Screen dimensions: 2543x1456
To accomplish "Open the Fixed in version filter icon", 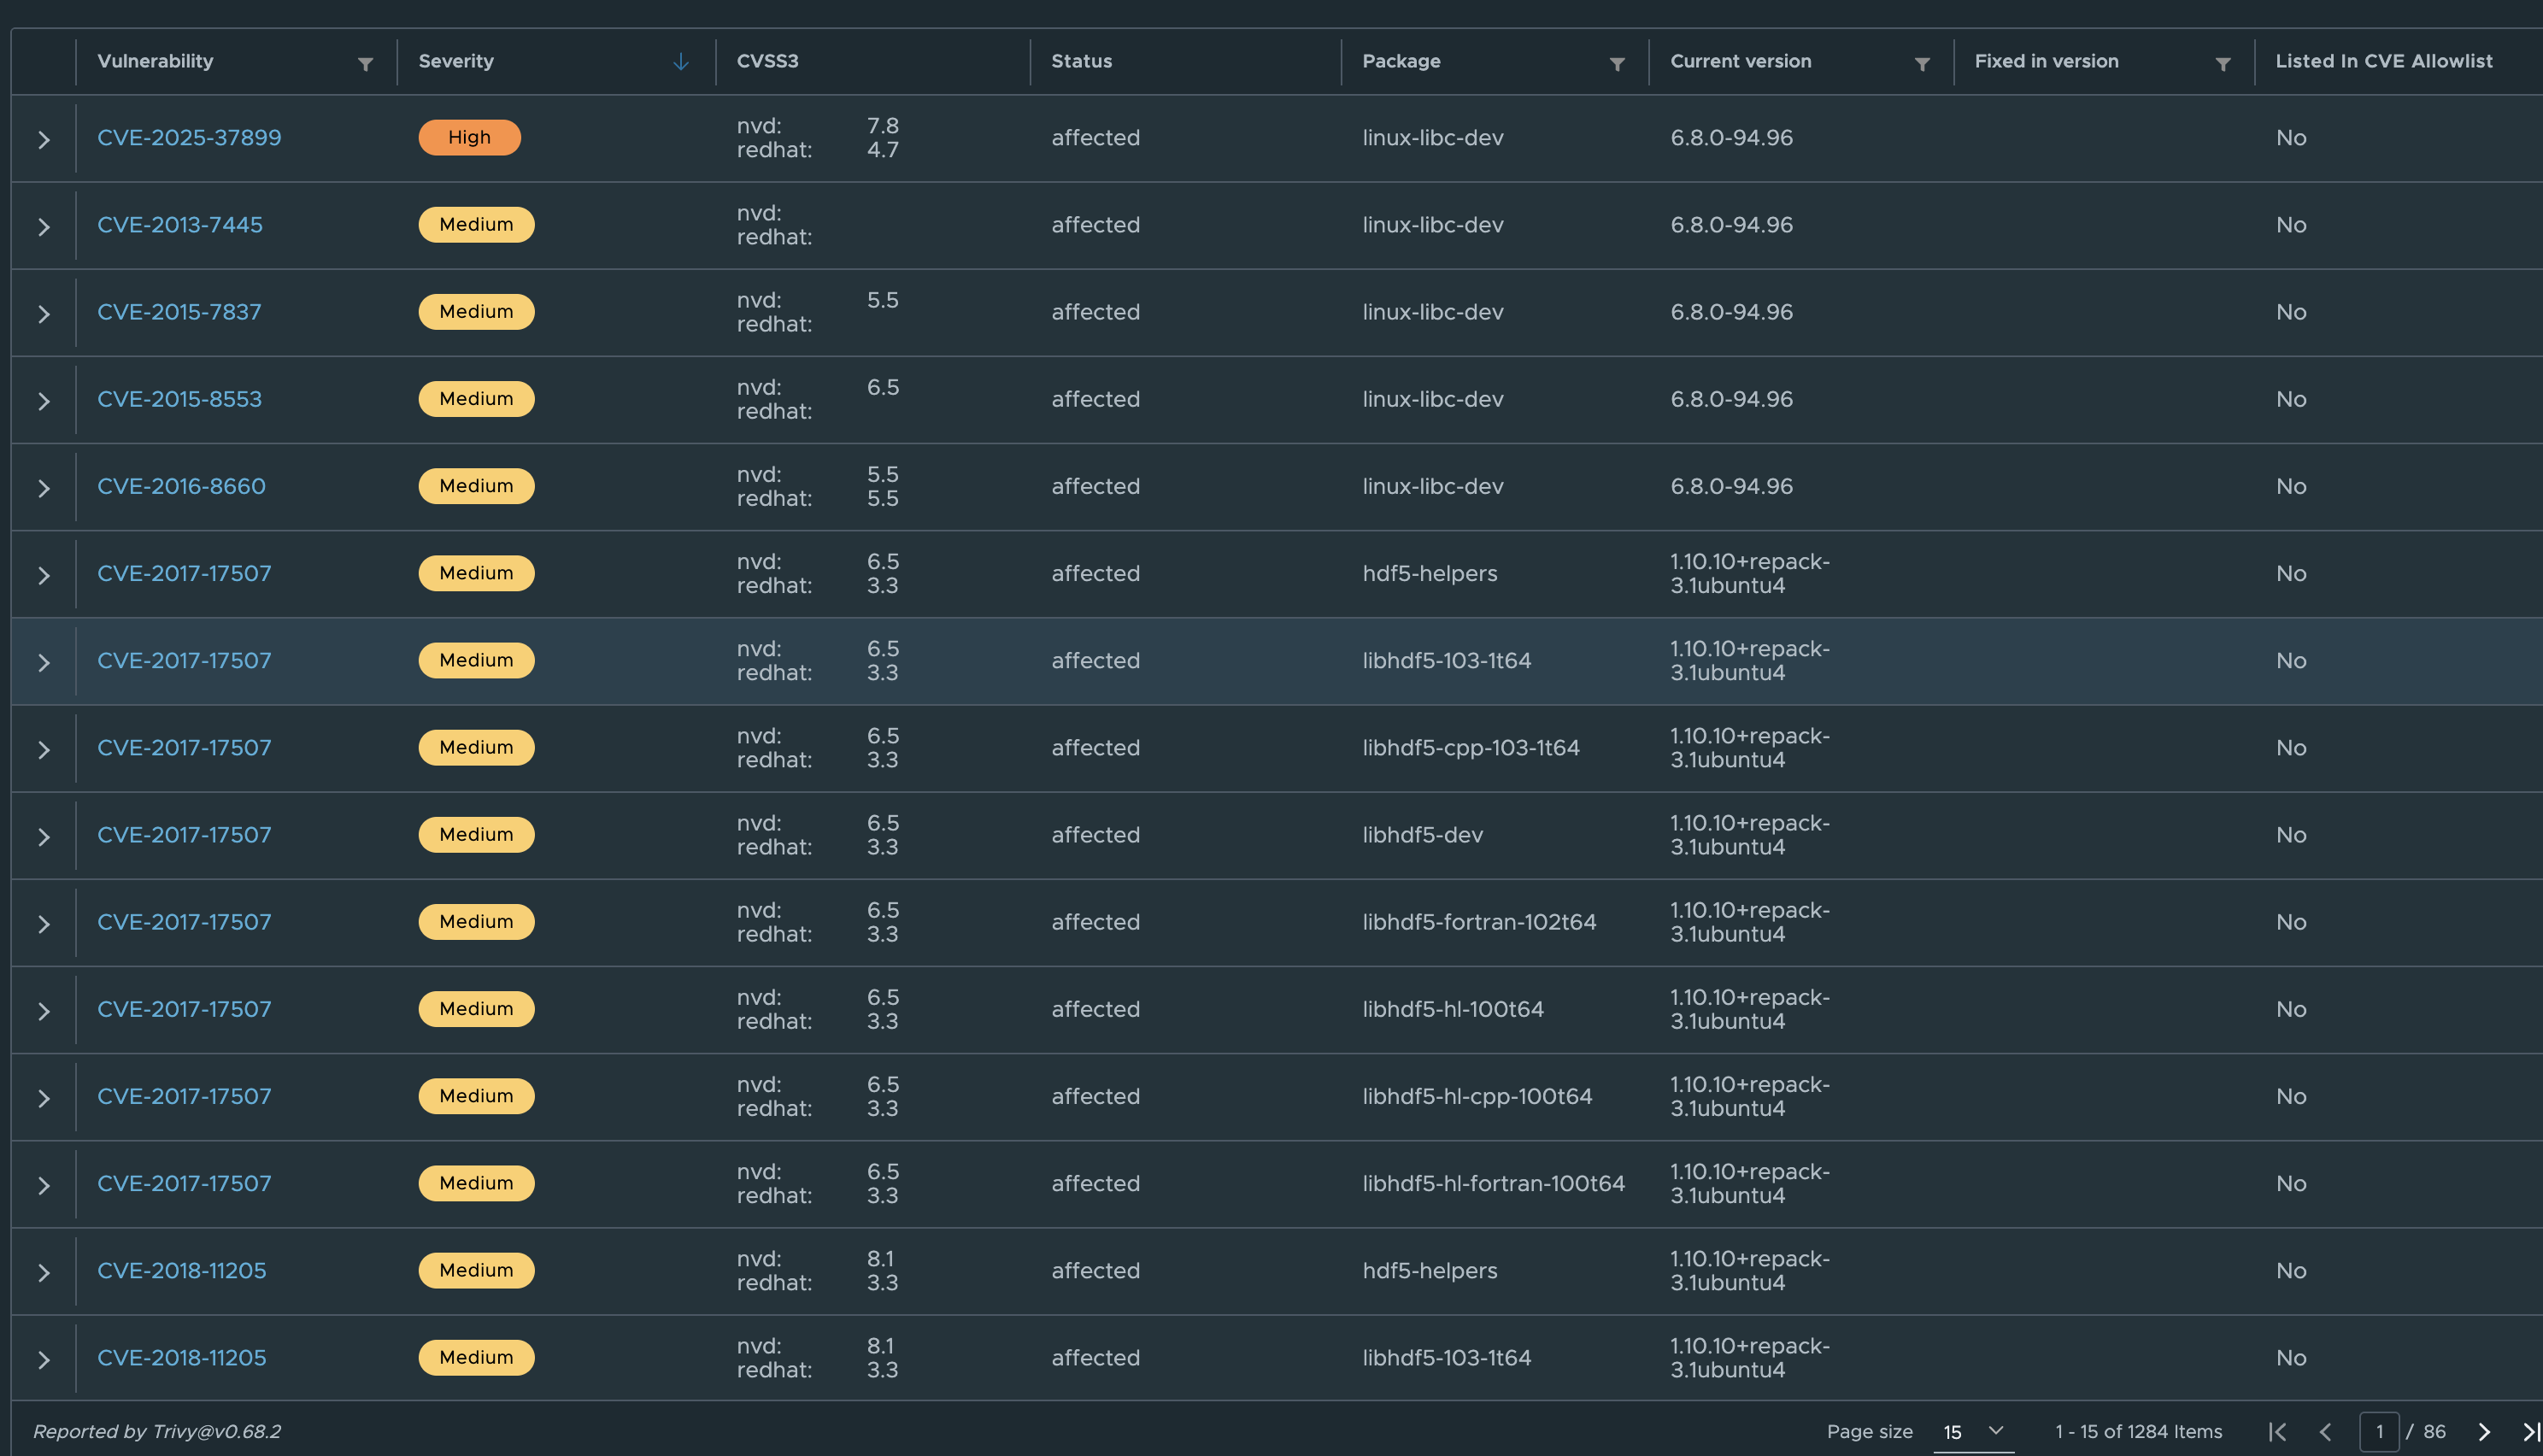I will pos(2223,64).
